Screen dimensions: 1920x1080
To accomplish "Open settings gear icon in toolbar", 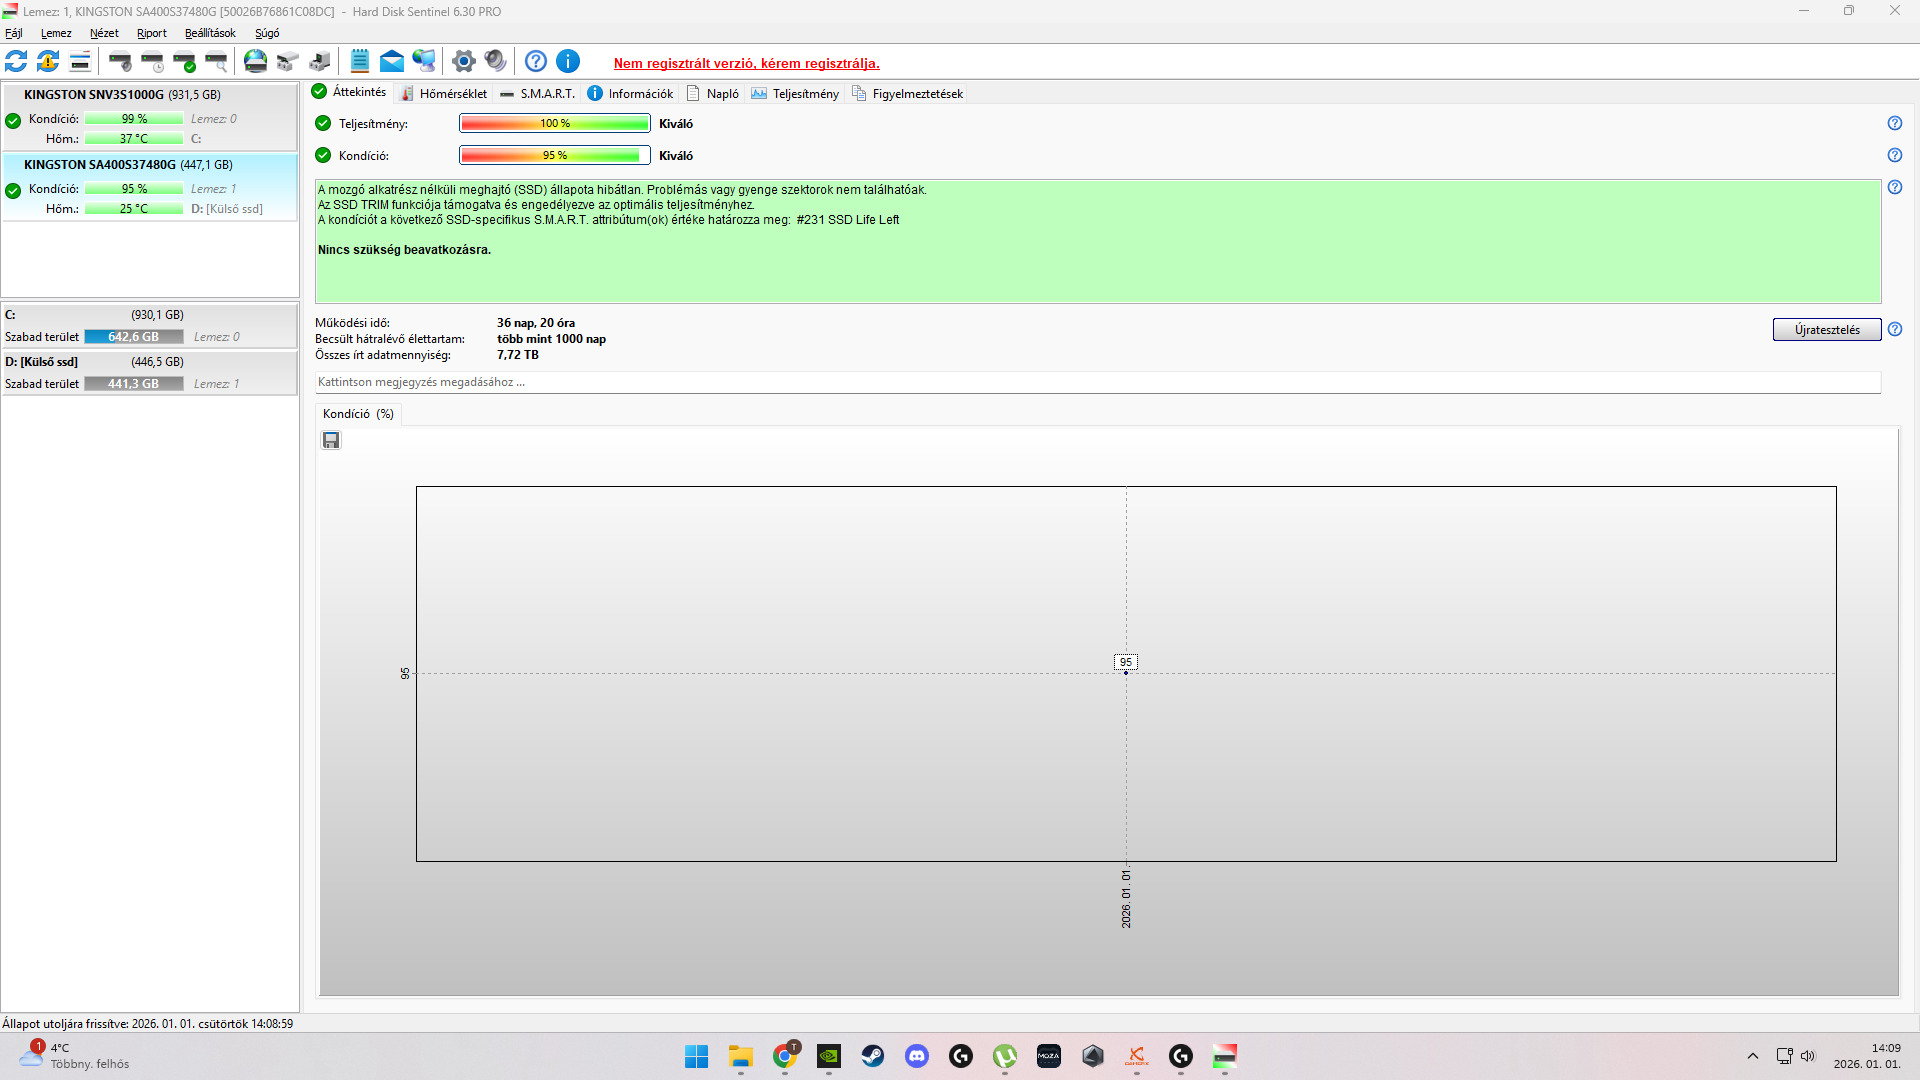I will (x=463, y=62).
